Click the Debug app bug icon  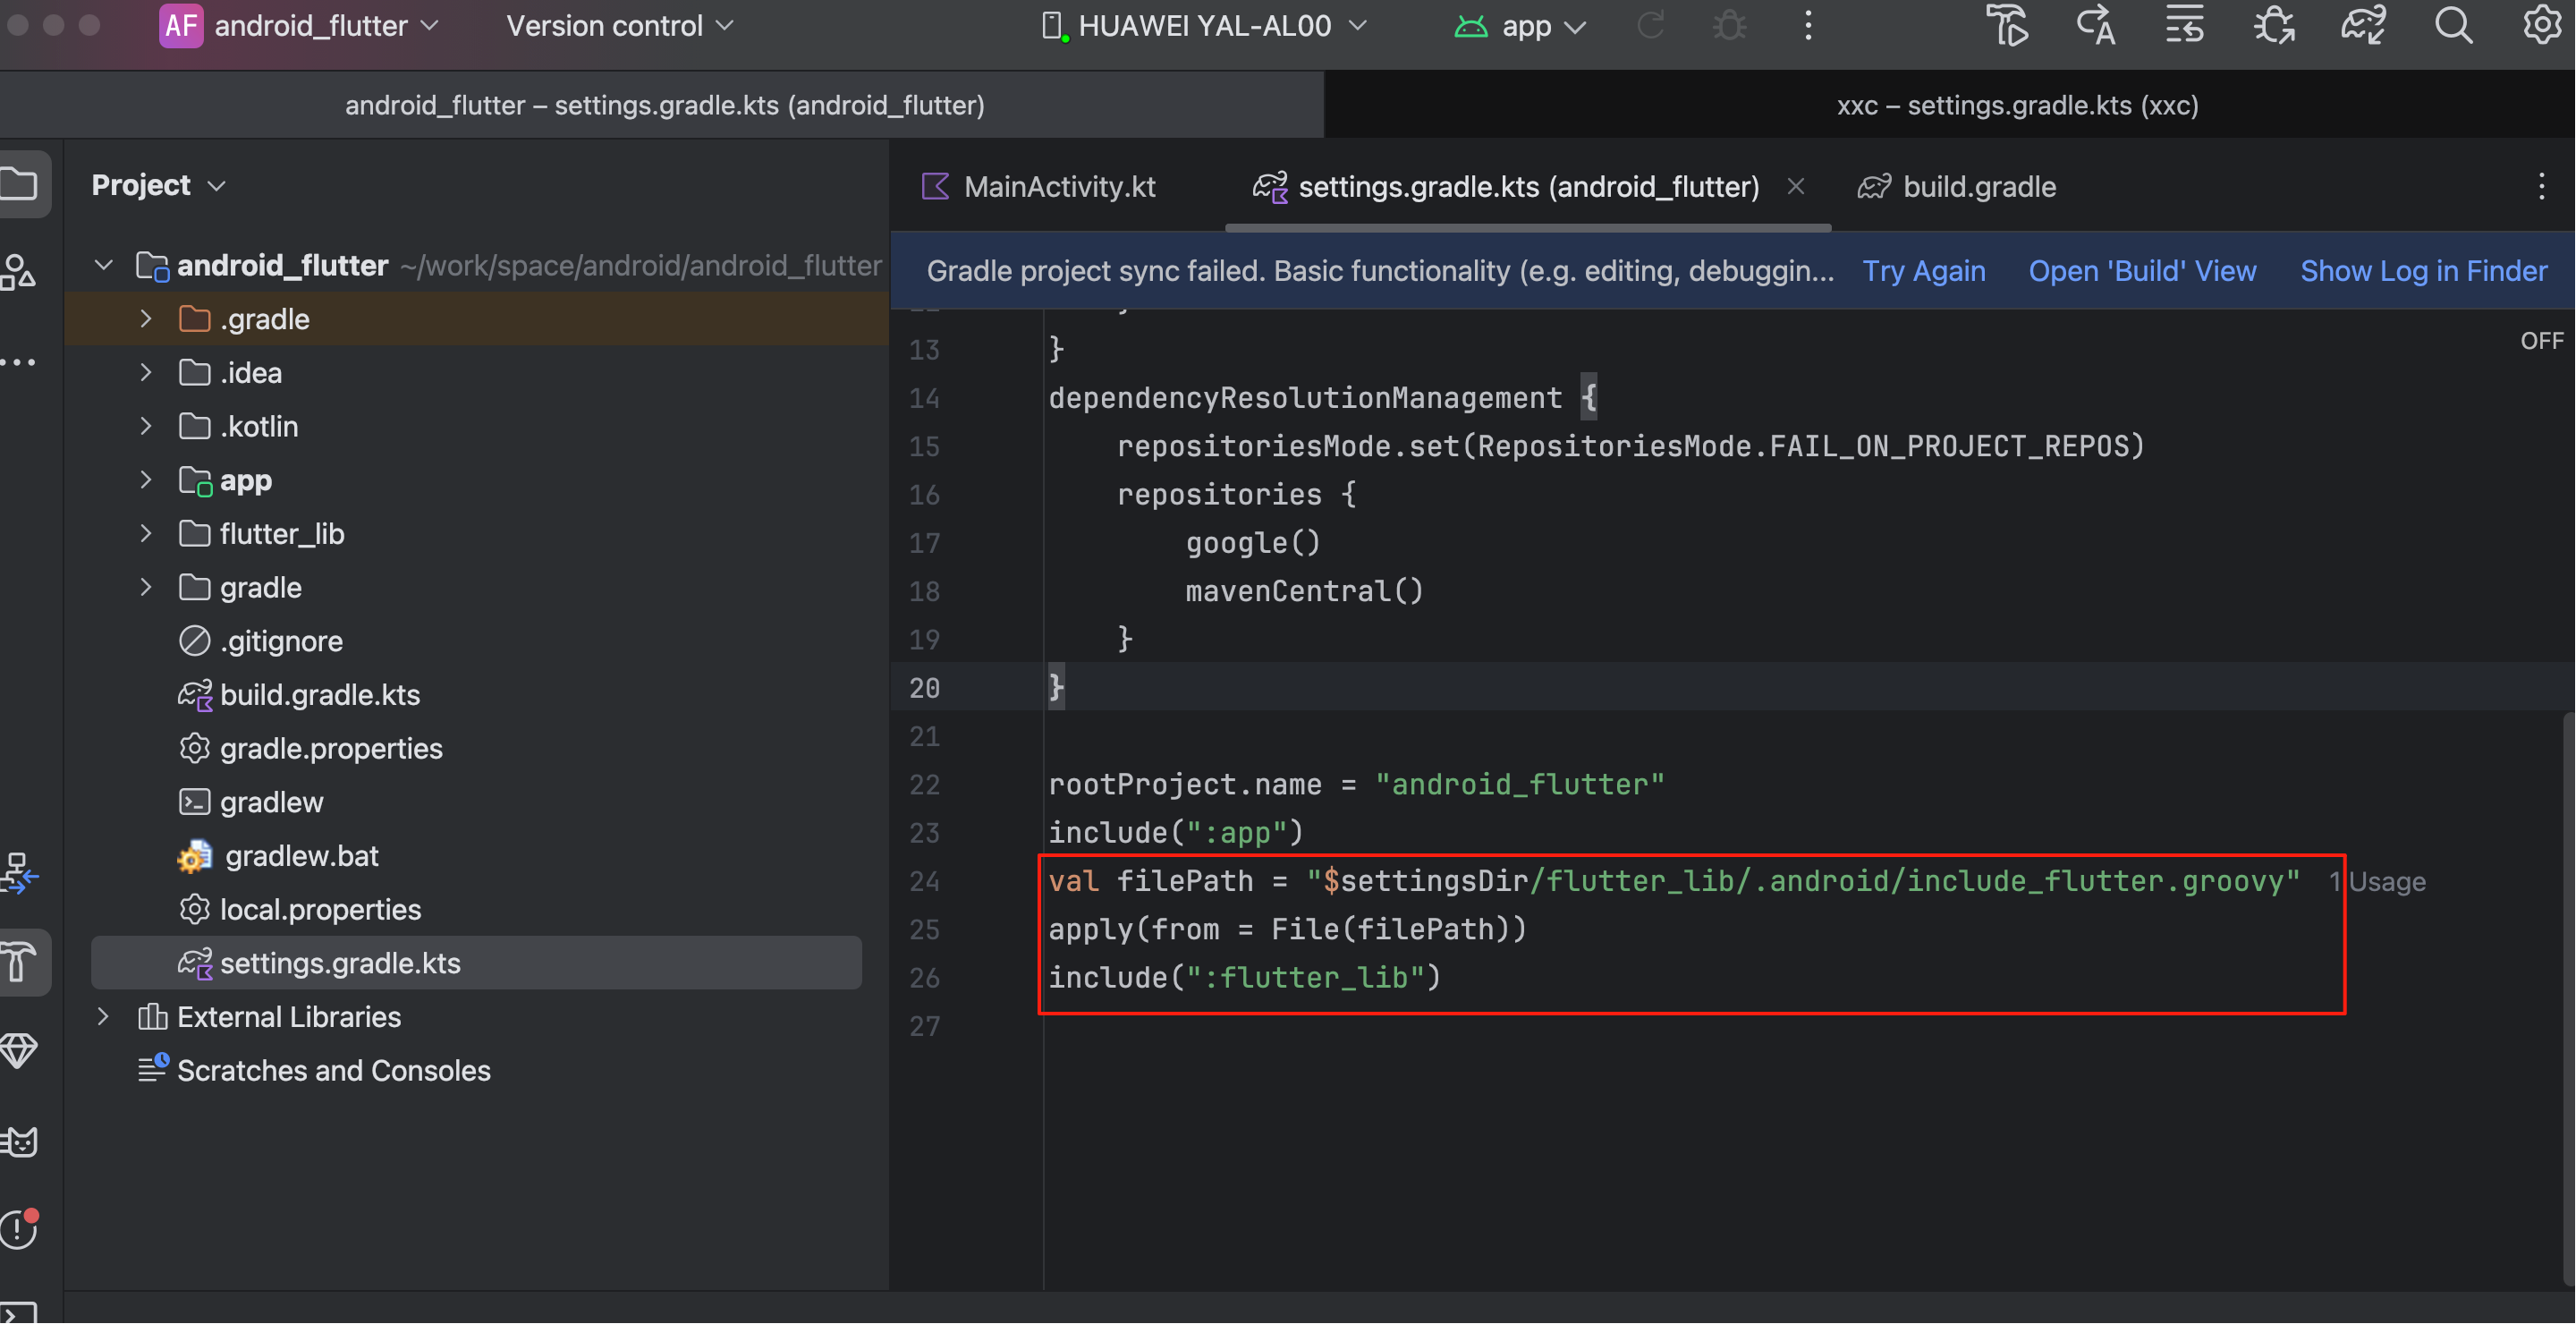[x=1729, y=26]
